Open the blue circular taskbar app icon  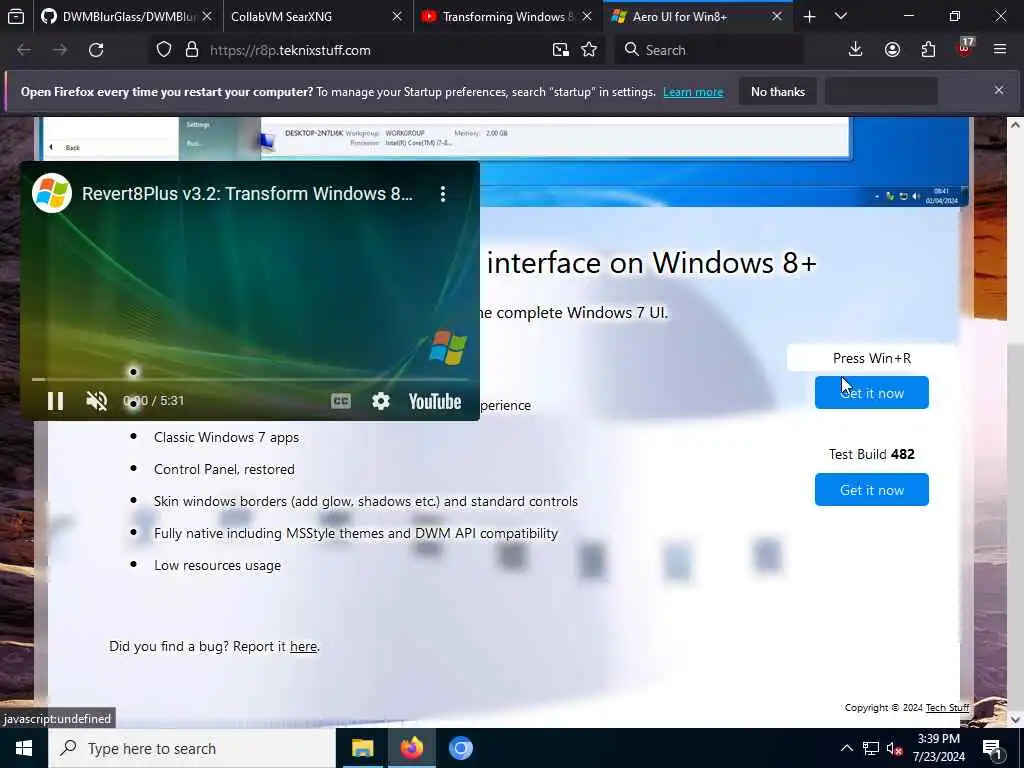[x=460, y=748]
